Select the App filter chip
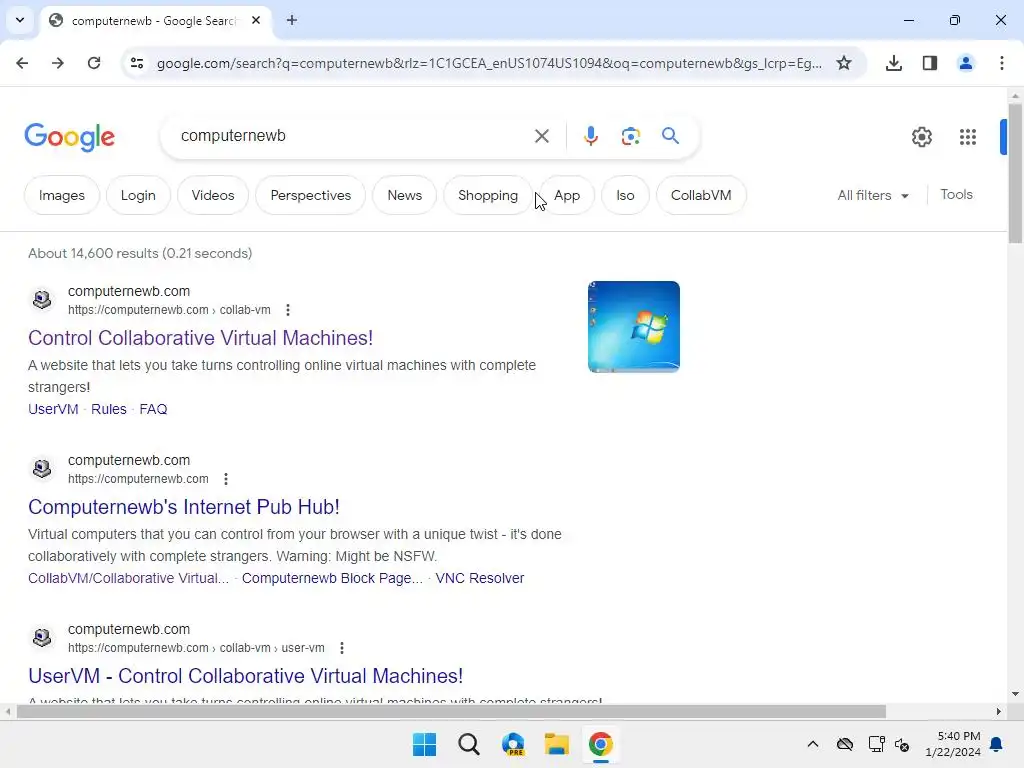The image size is (1024, 768). pos(567,195)
